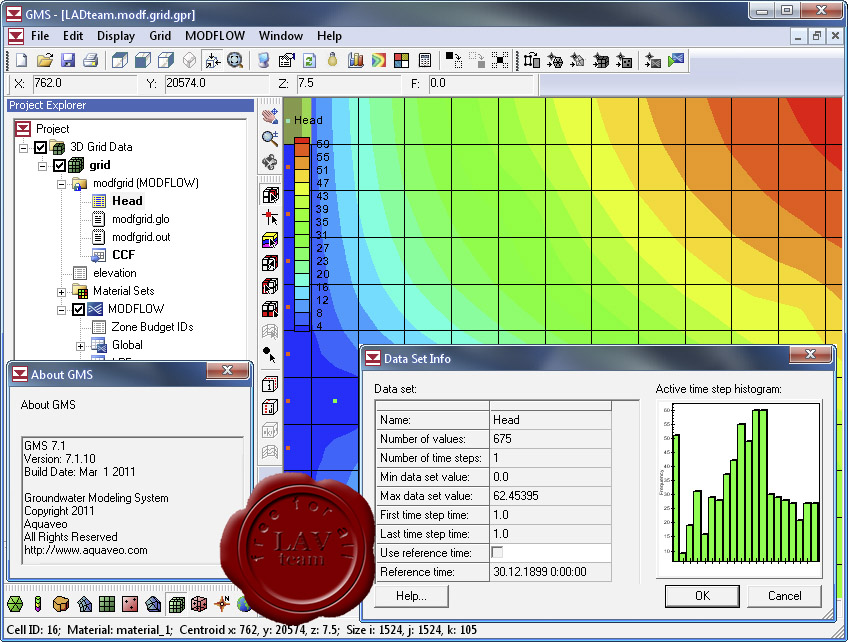Select the elevation dataset
Image resolution: width=848 pixels, height=642 pixels.
click(115, 273)
